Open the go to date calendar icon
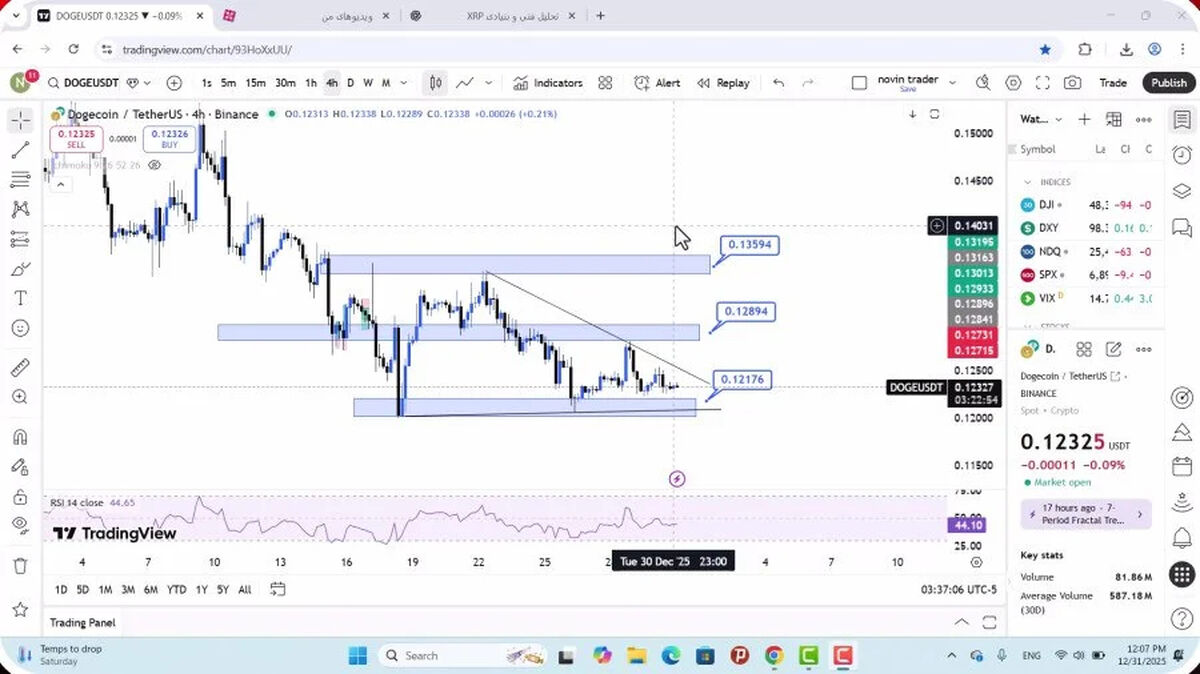This screenshot has height=674, width=1200. (x=278, y=589)
